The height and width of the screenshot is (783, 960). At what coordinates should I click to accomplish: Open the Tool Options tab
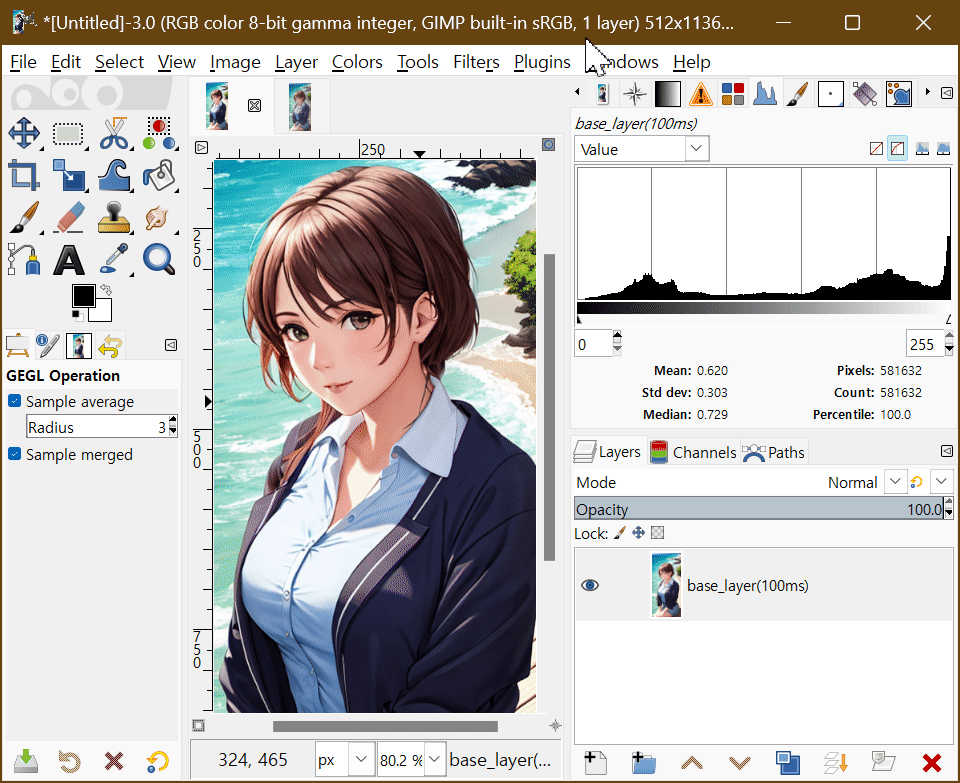[x=18, y=345]
